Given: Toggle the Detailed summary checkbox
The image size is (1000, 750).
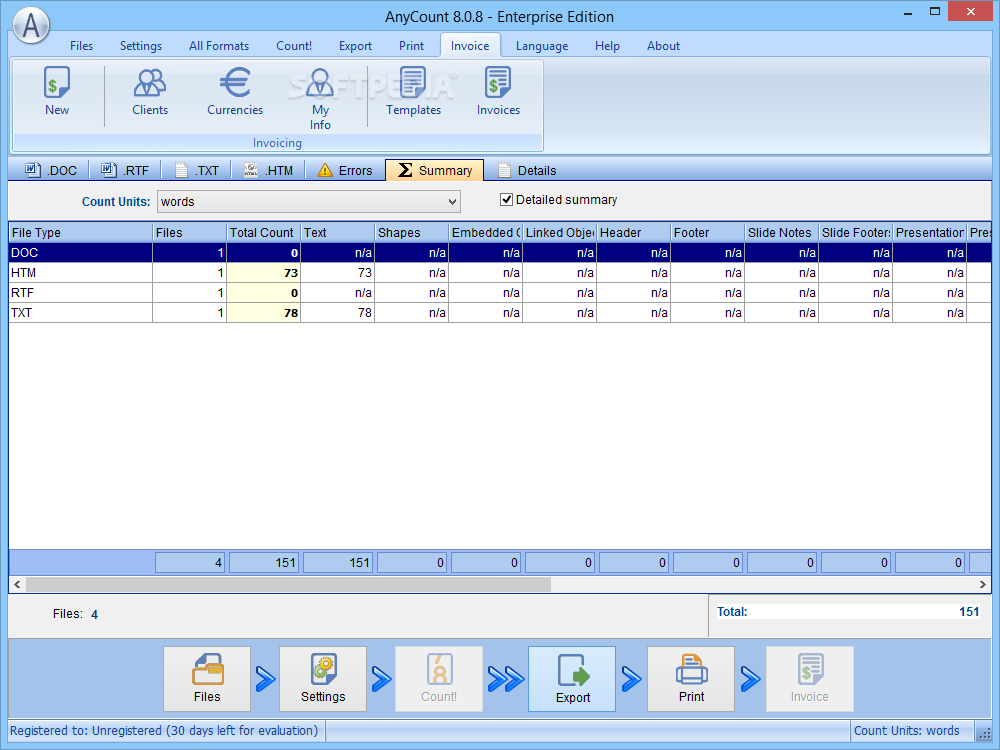Looking at the screenshot, I should [x=506, y=200].
